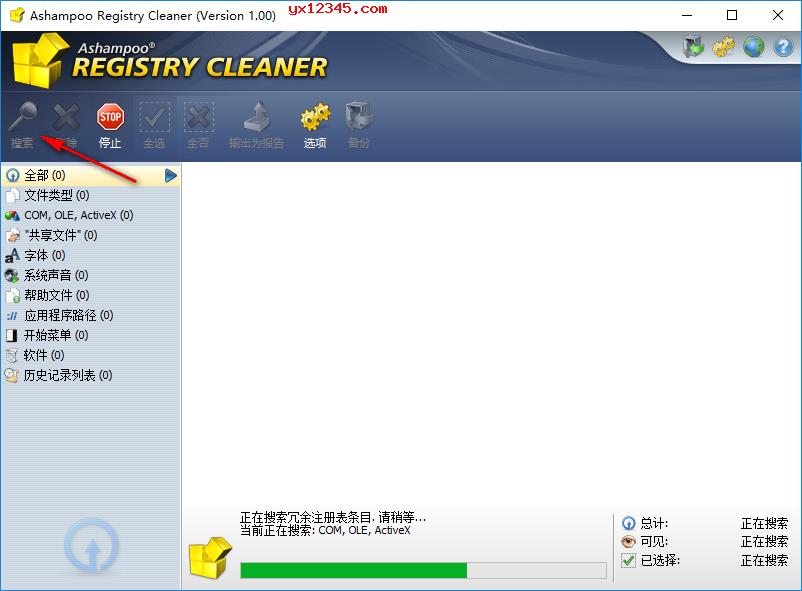This screenshot has width=802, height=591.
Task: Click the 正在搜索 value beside 总计
Action: [764, 523]
